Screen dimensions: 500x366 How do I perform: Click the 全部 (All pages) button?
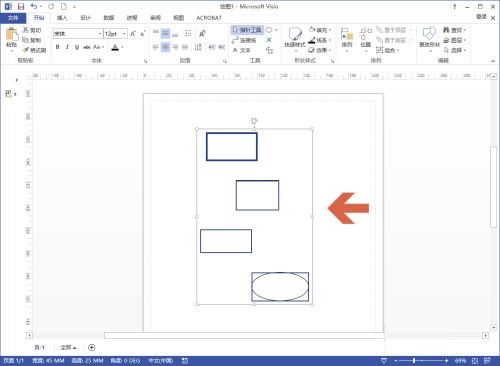pyautogui.click(x=68, y=347)
